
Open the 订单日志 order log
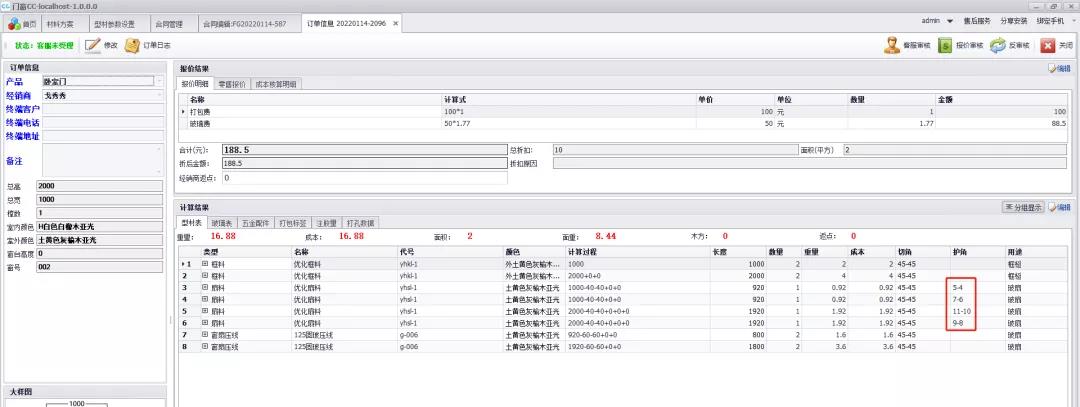132,45
